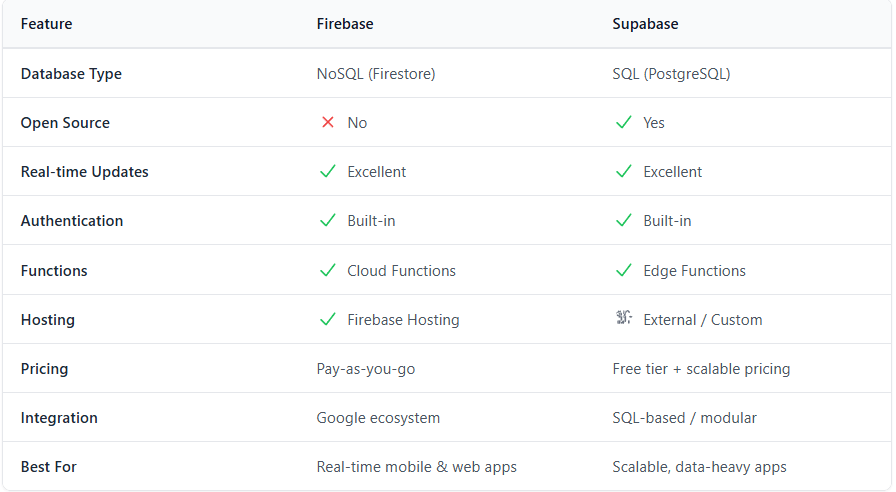The image size is (896, 492).
Task: Click Excellent text under Firebase
Action: [x=377, y=172]
